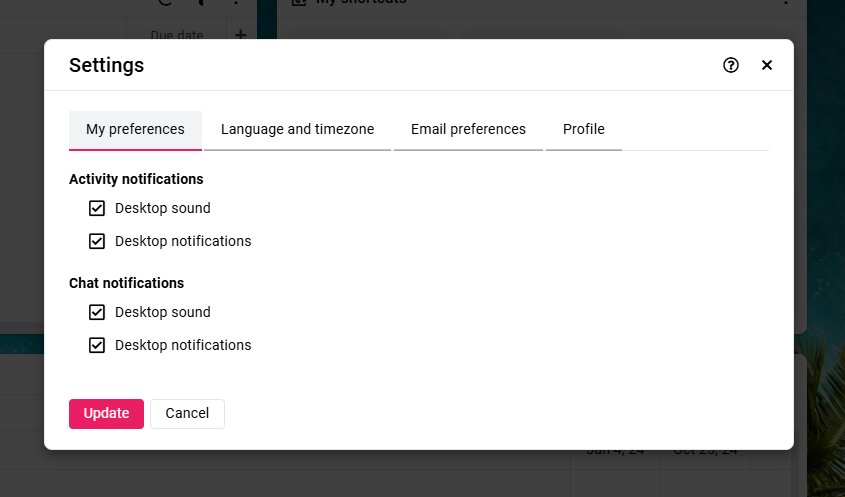
Task: Click the Chat notifications heading
Action: pyautogui.click(x=127, y=283)
